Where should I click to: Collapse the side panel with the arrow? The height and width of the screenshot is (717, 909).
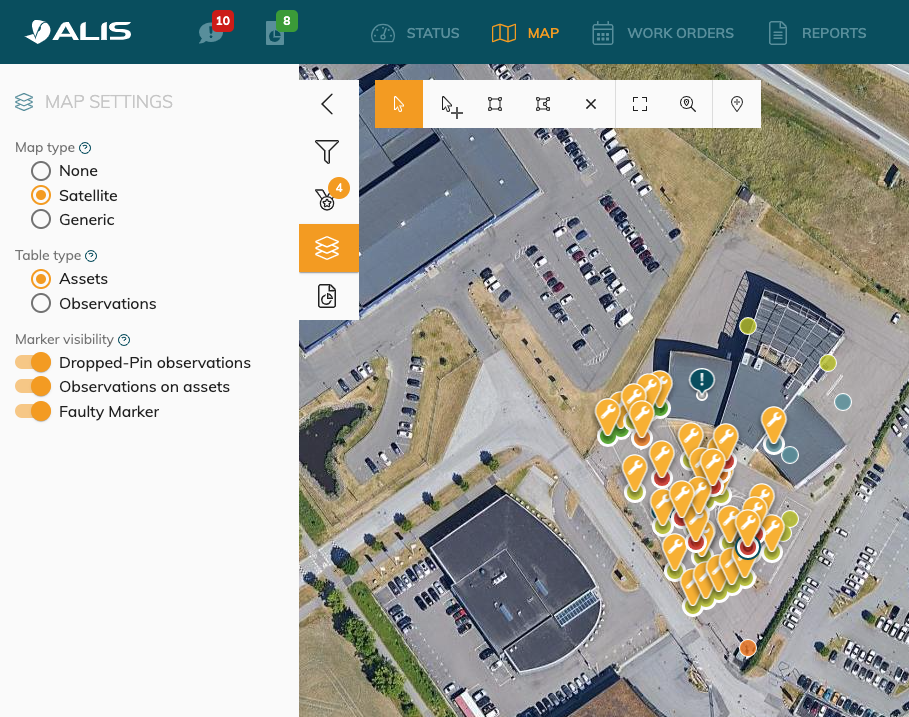327,104
